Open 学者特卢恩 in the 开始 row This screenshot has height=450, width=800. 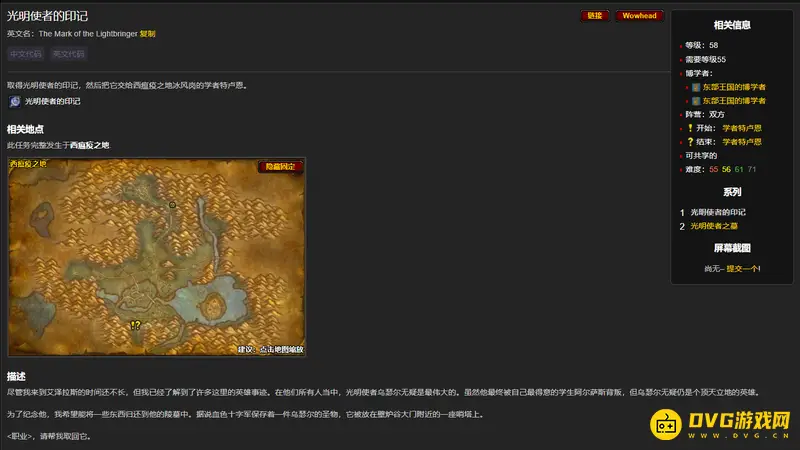point(742,128)
